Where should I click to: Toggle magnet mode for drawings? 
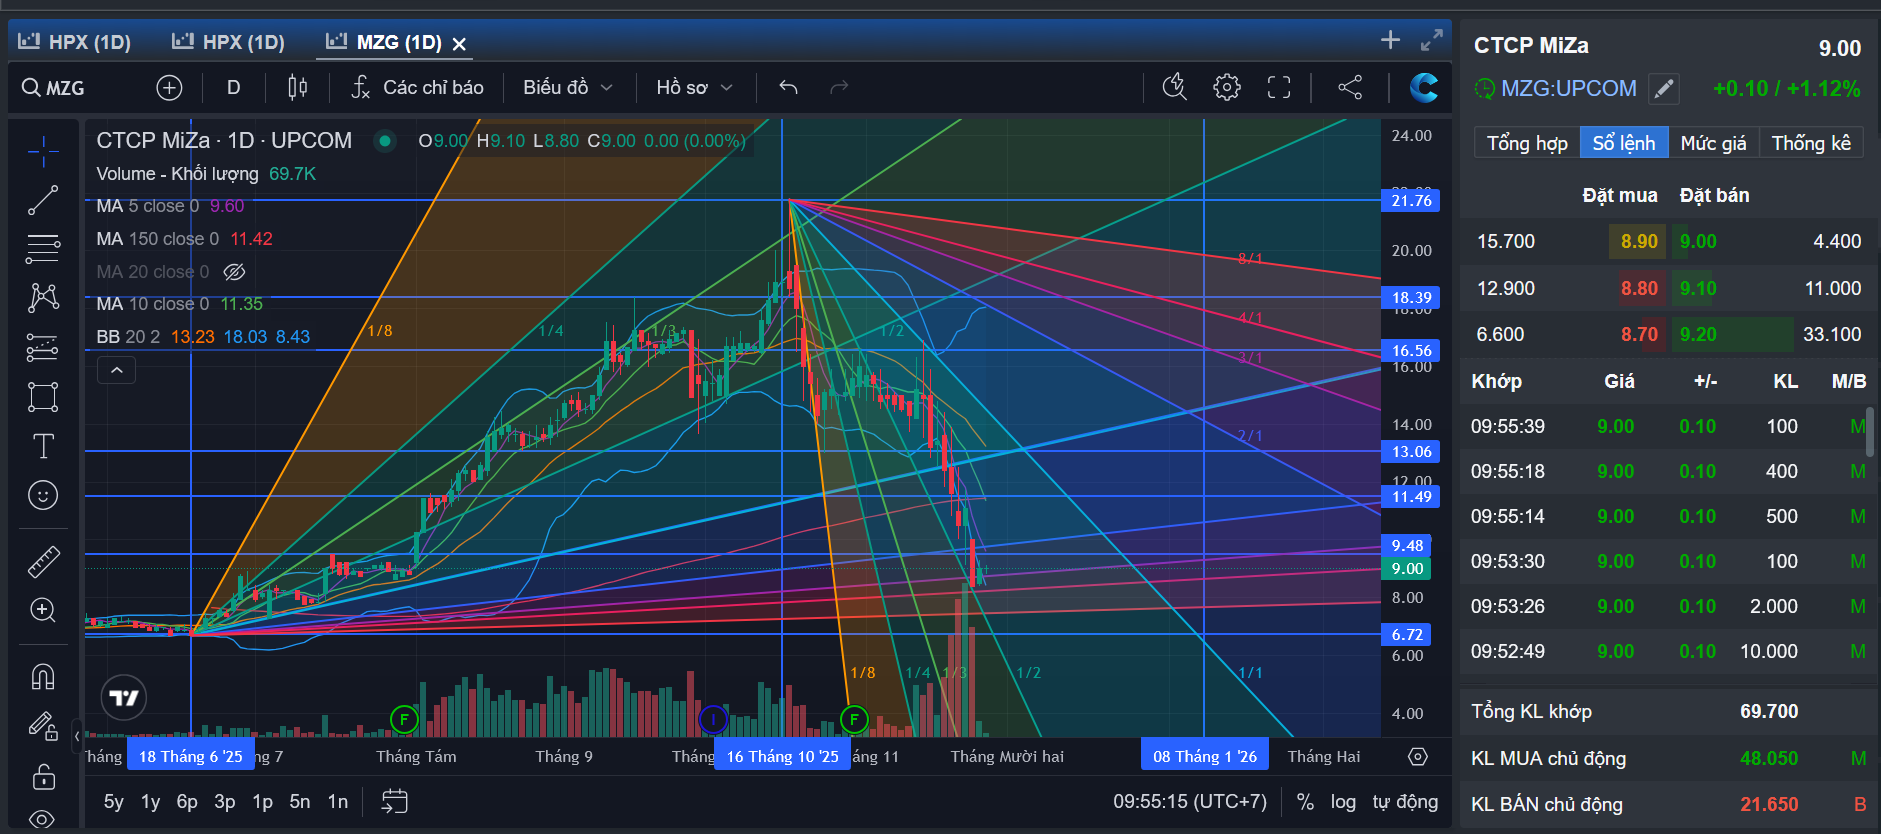coord(43,677)
